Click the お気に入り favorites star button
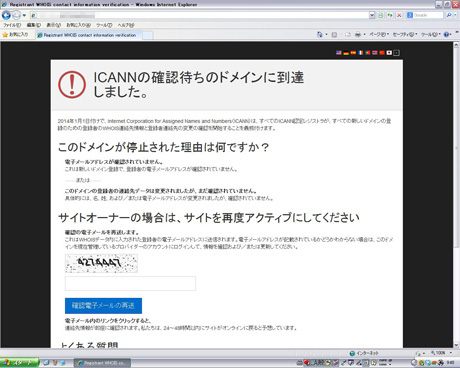Image resolution: width=460 pixels, height=368 pixels. 15,35
